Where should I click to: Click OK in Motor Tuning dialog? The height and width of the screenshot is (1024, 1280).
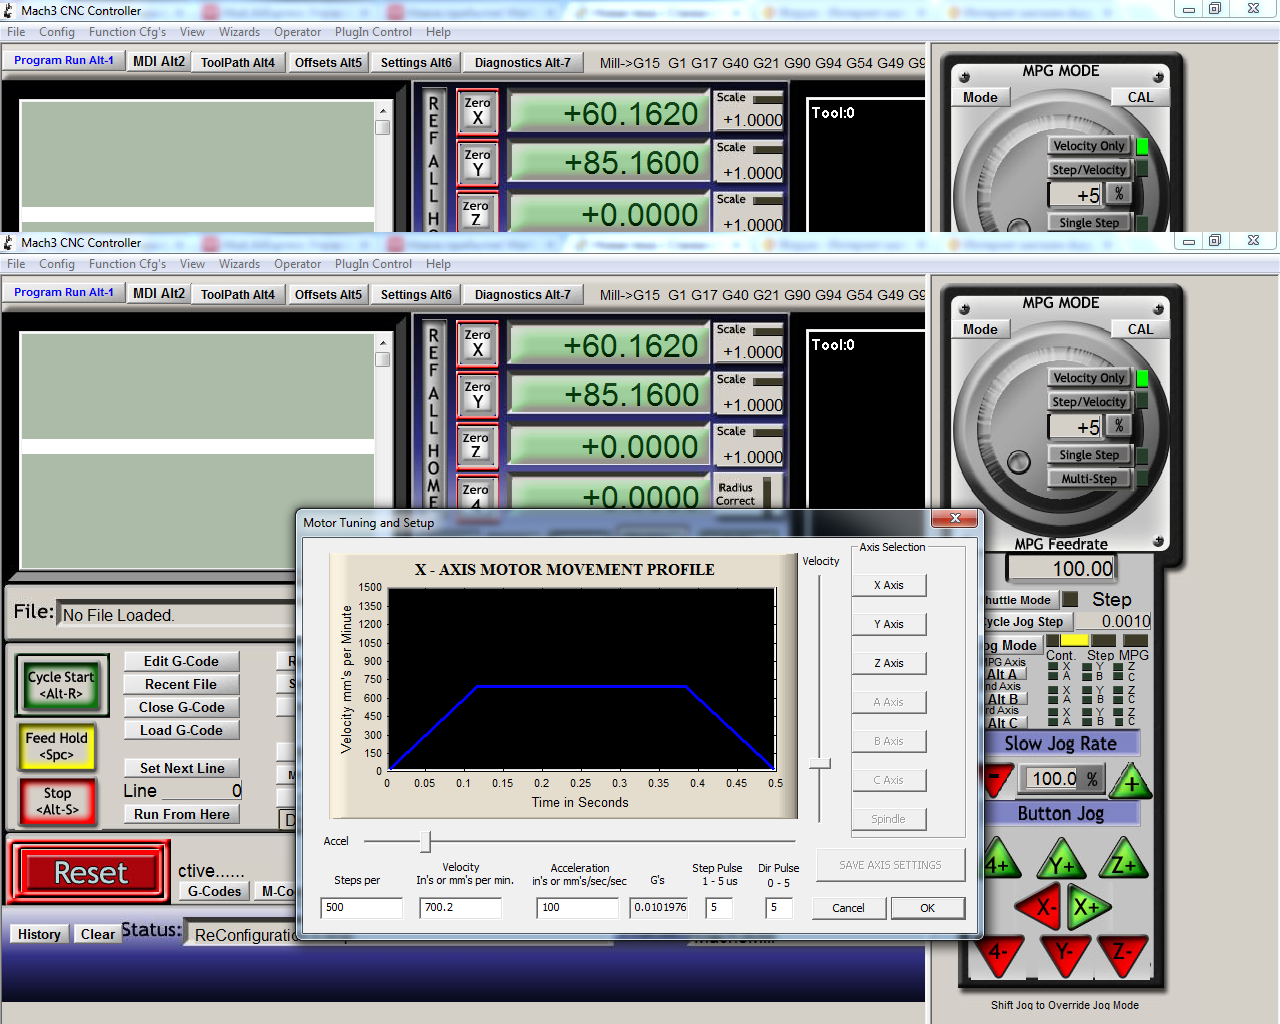(927, 908)
